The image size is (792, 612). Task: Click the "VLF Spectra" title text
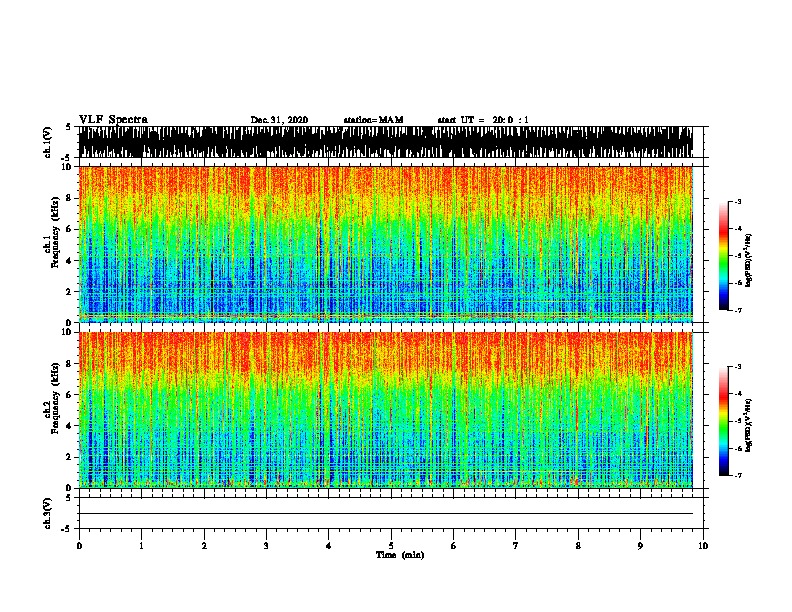coord(113,120)
